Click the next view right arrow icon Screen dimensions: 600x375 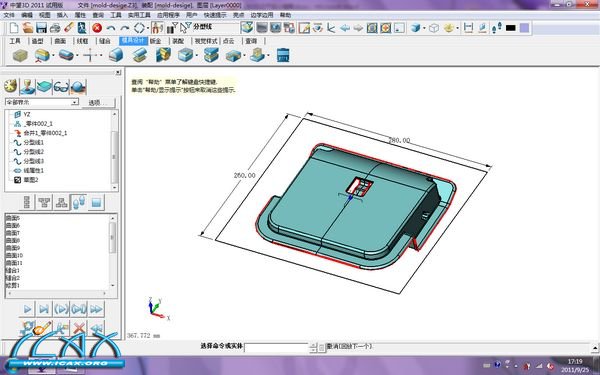[x=358, y=28]
